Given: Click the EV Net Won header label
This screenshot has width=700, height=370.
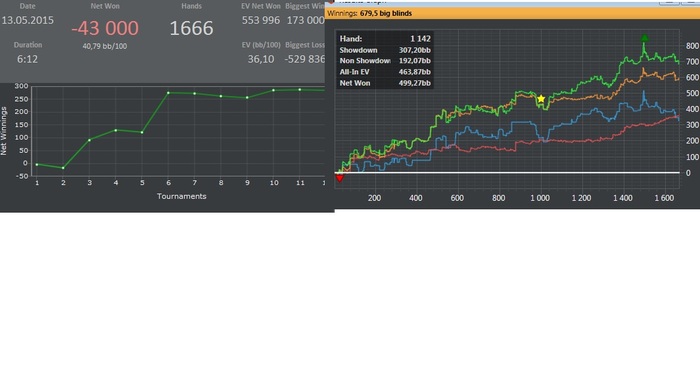Looking at the screenshot, I should coord(261,6).
